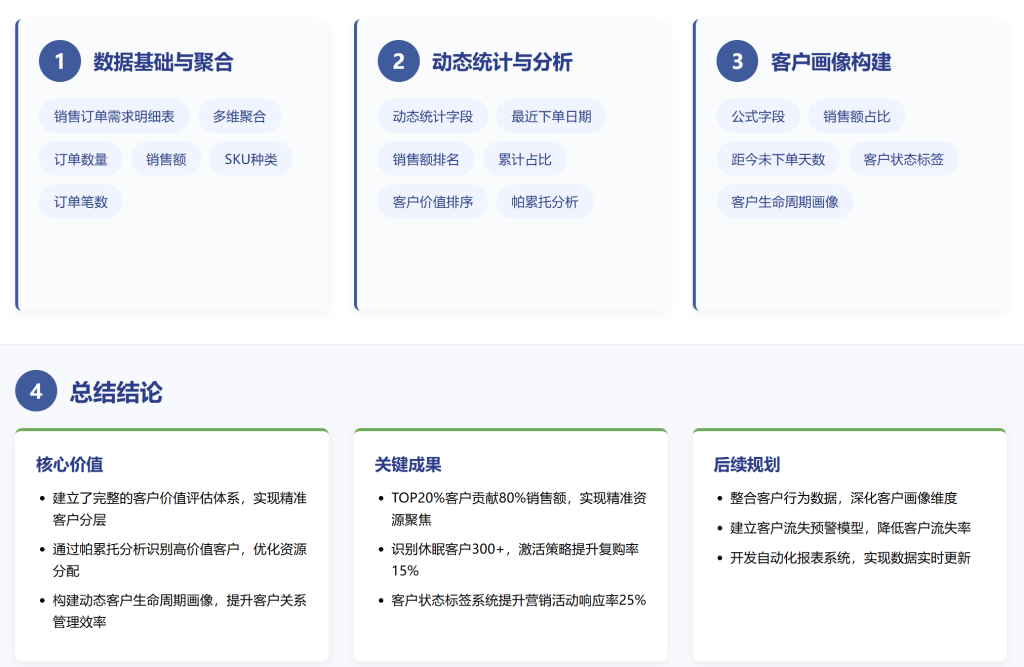Click the bullet 整合客户行为数据

coord(844,498)
